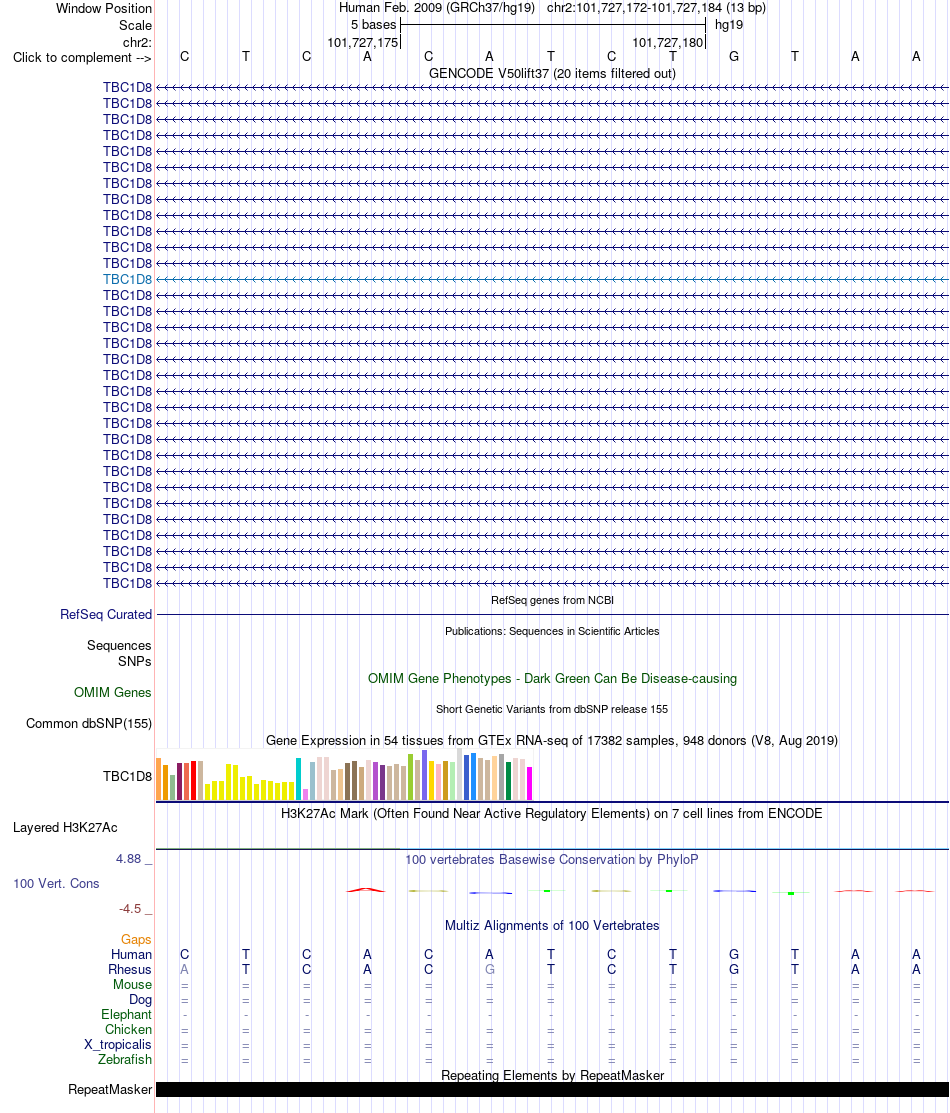The image size is (950, 1113).
Task: Click the Elephant species row label
Action: tap(126, 1015)
